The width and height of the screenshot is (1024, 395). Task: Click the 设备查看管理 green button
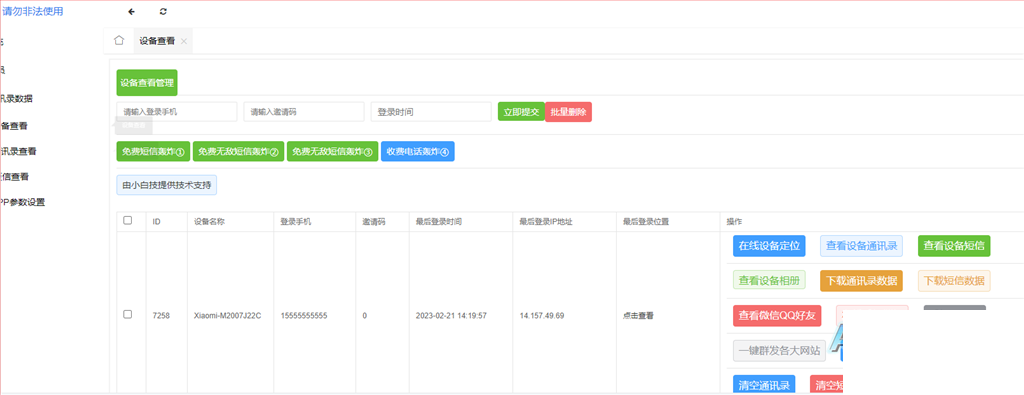click(x=147, y=83)
